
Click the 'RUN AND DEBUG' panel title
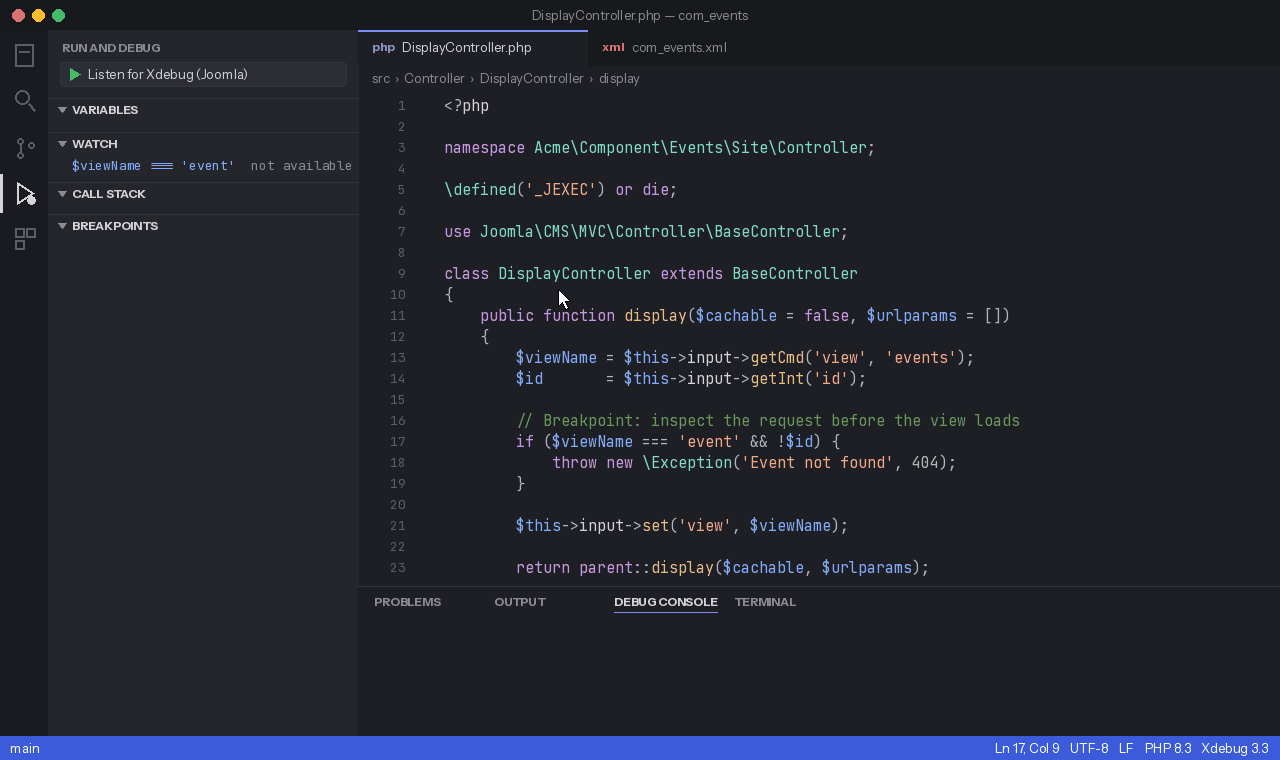(x=111, y=48)
